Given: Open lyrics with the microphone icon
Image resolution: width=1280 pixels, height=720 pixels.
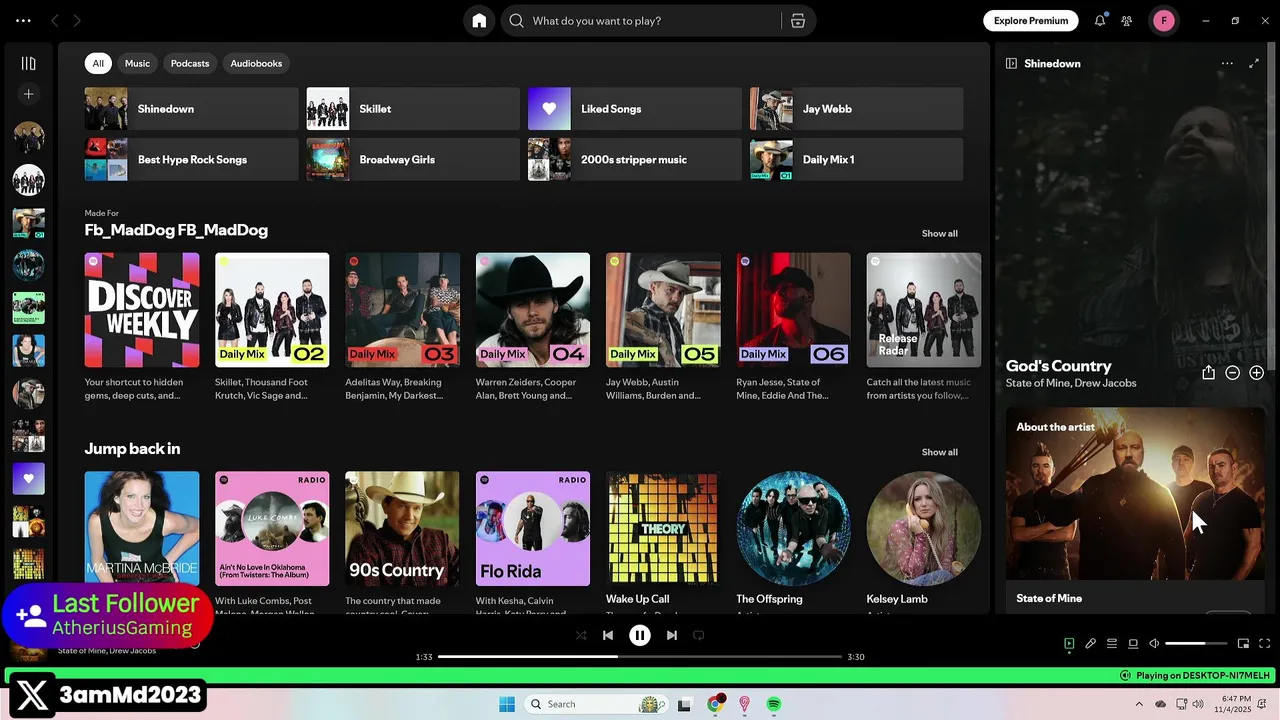Looking at the screenshot, I should tap(1091, 644).
